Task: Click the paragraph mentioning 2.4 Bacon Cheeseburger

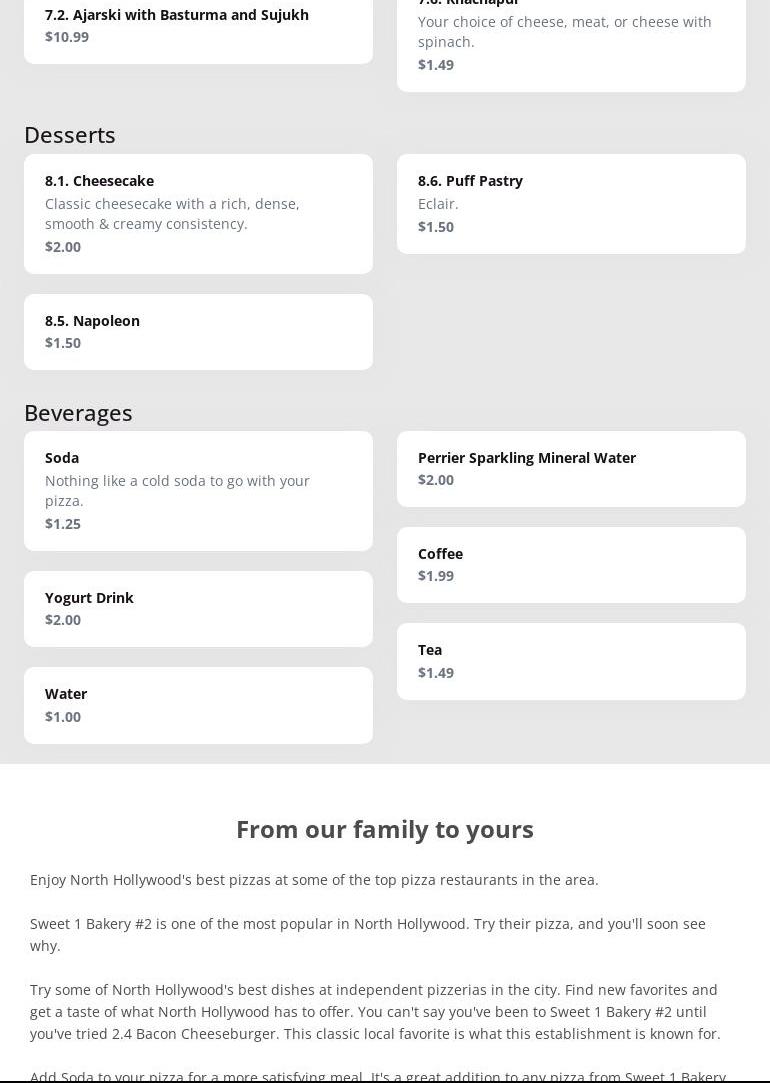Action: (375, 1011)
